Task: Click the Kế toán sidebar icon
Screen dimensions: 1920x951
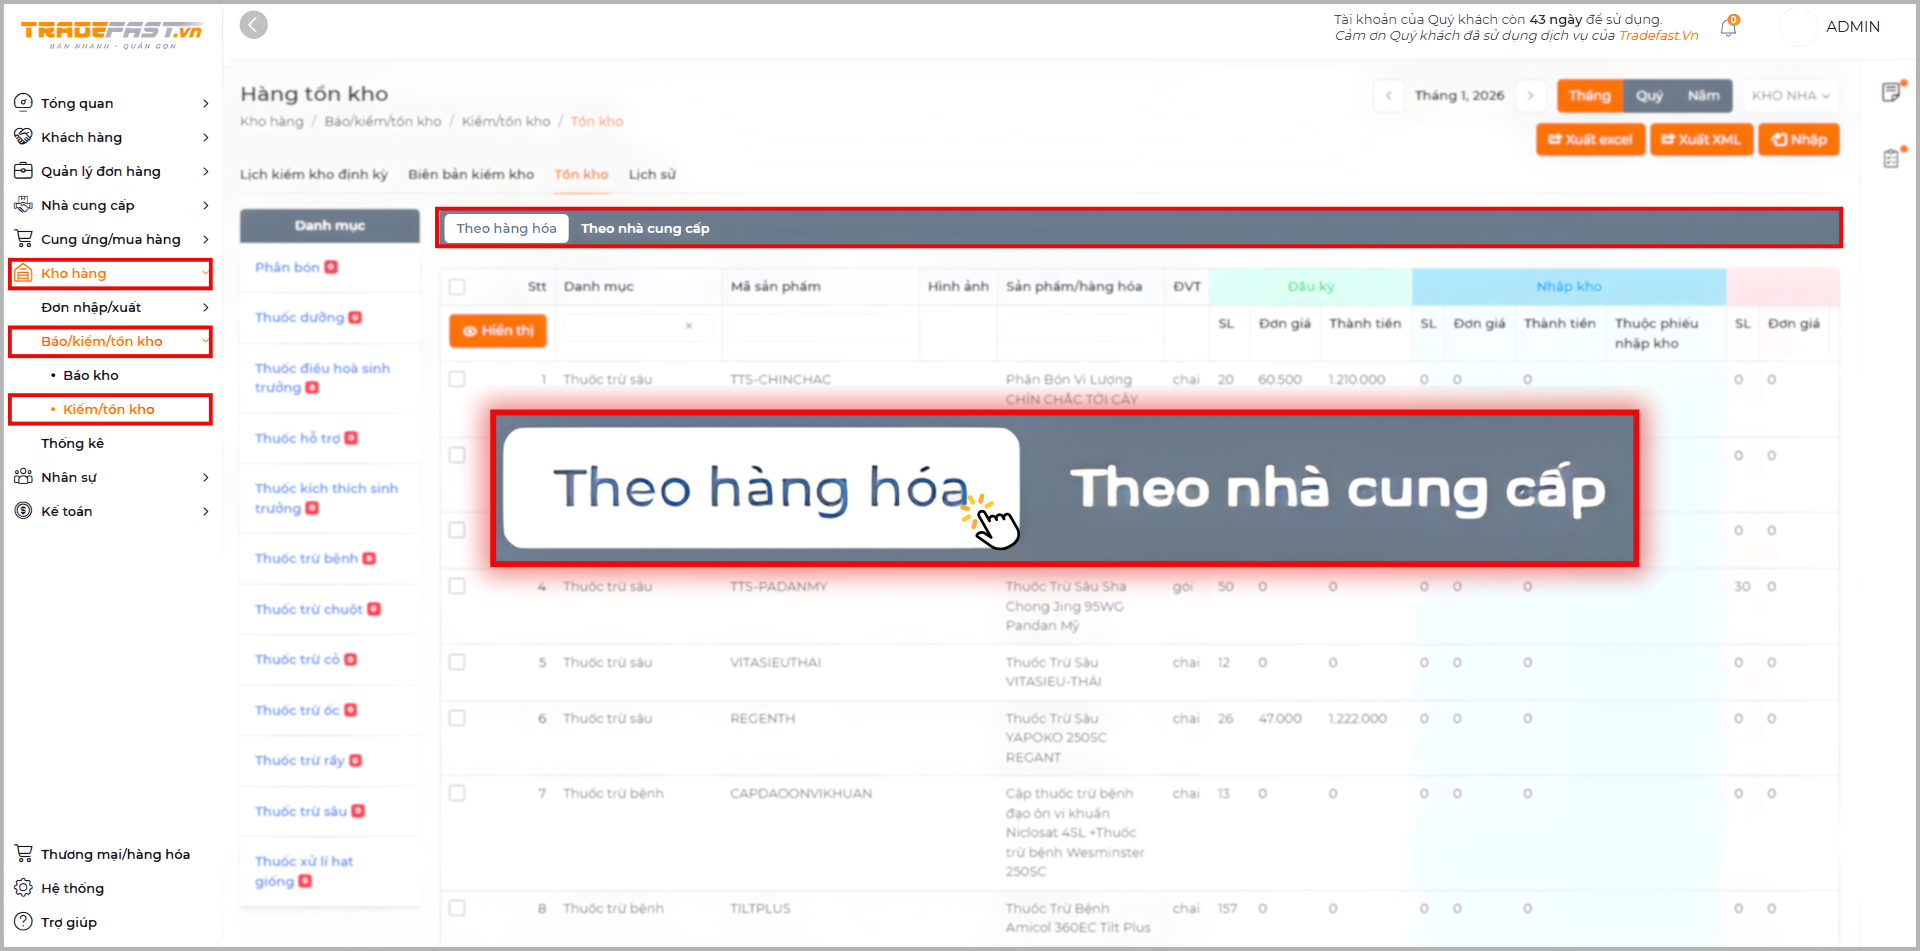Action: (23, 511)
